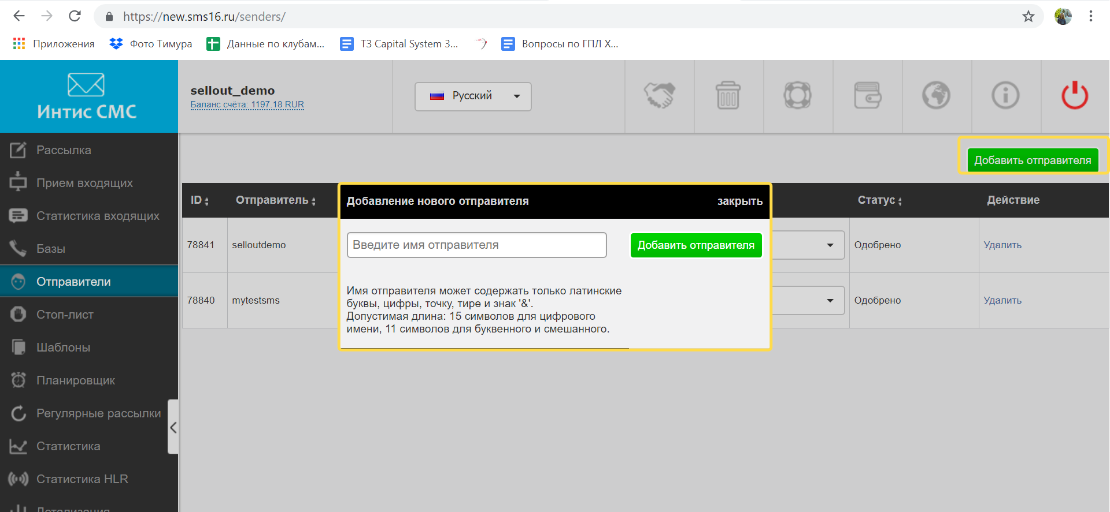Open Фото Тимура Dropbox bookmark
Screen dimensions: 1110x512
coord(151,44)
